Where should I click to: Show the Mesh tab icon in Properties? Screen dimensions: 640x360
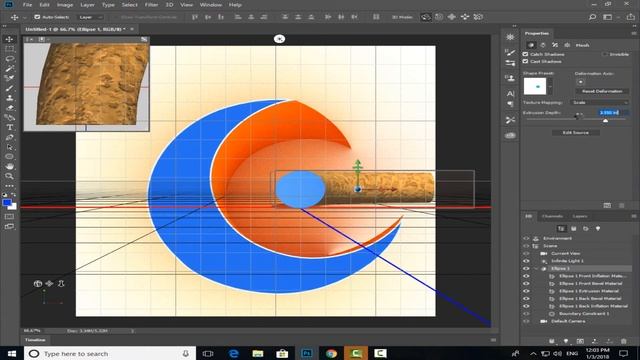coord(531,45)
